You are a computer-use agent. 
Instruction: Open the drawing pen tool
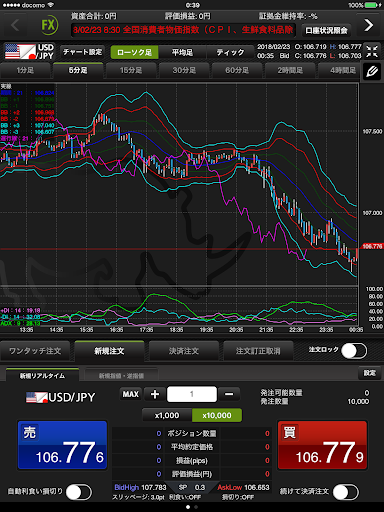click(372, 71)
